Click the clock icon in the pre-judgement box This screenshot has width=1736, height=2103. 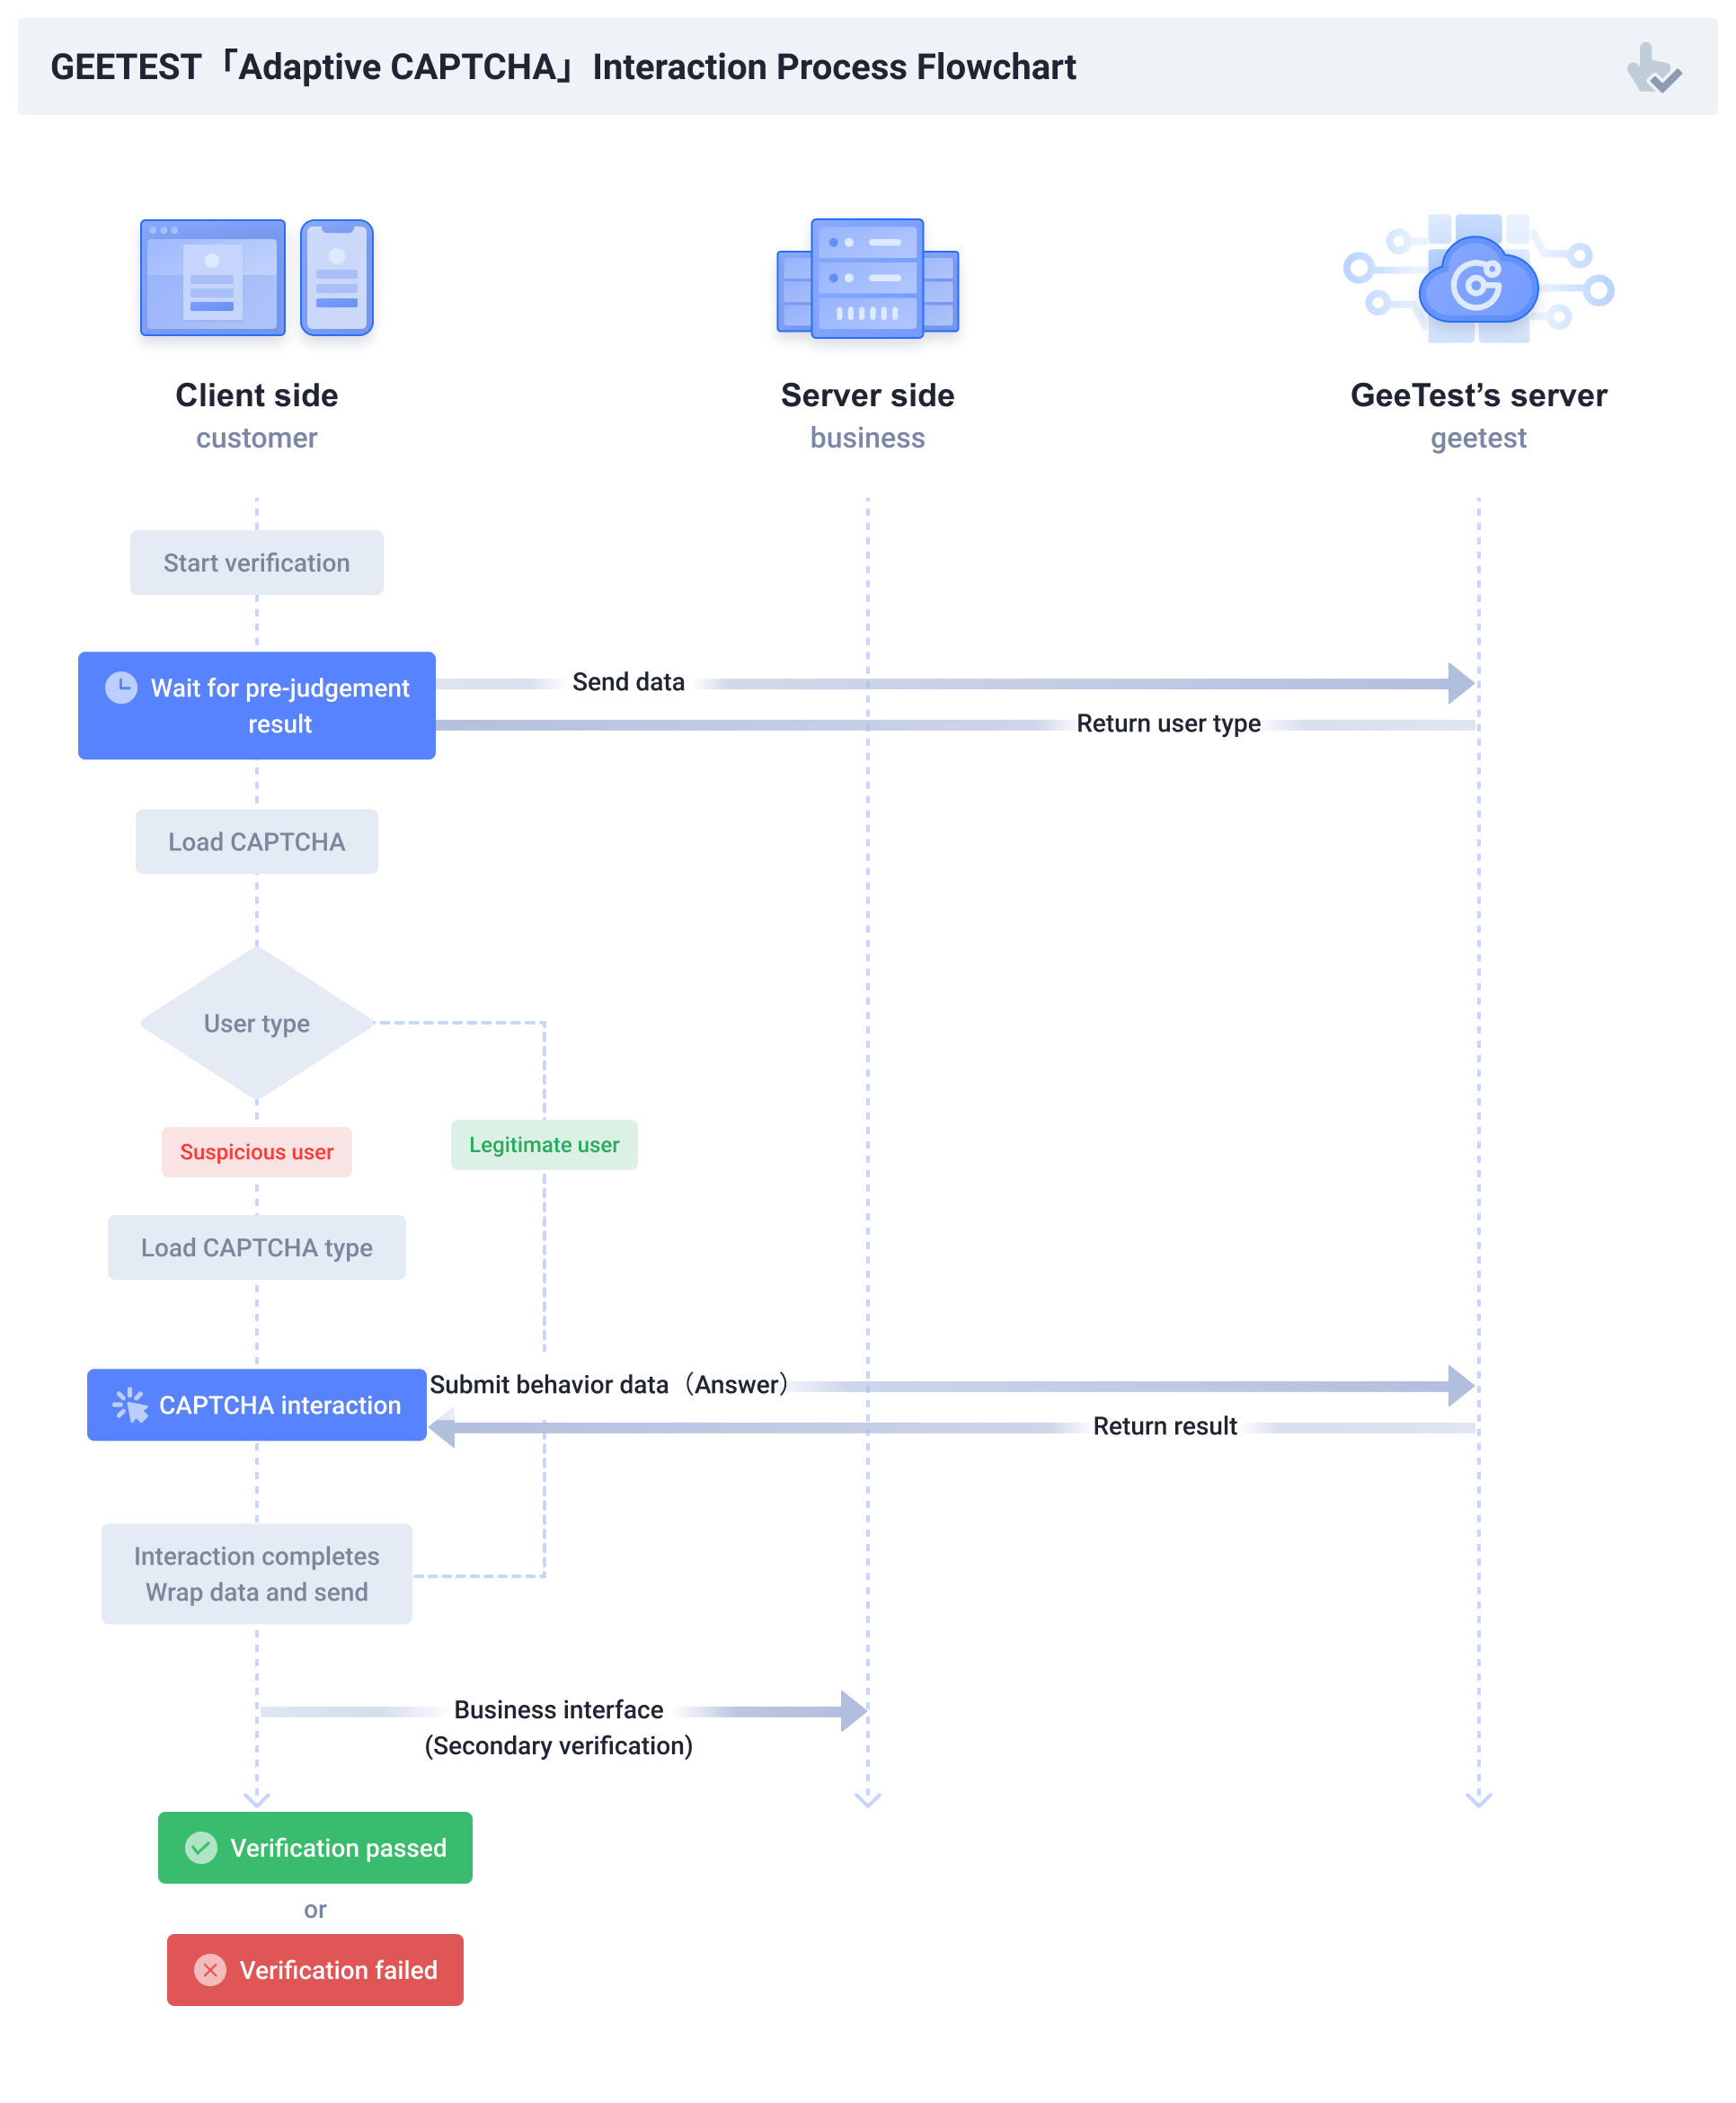(121, 687)
